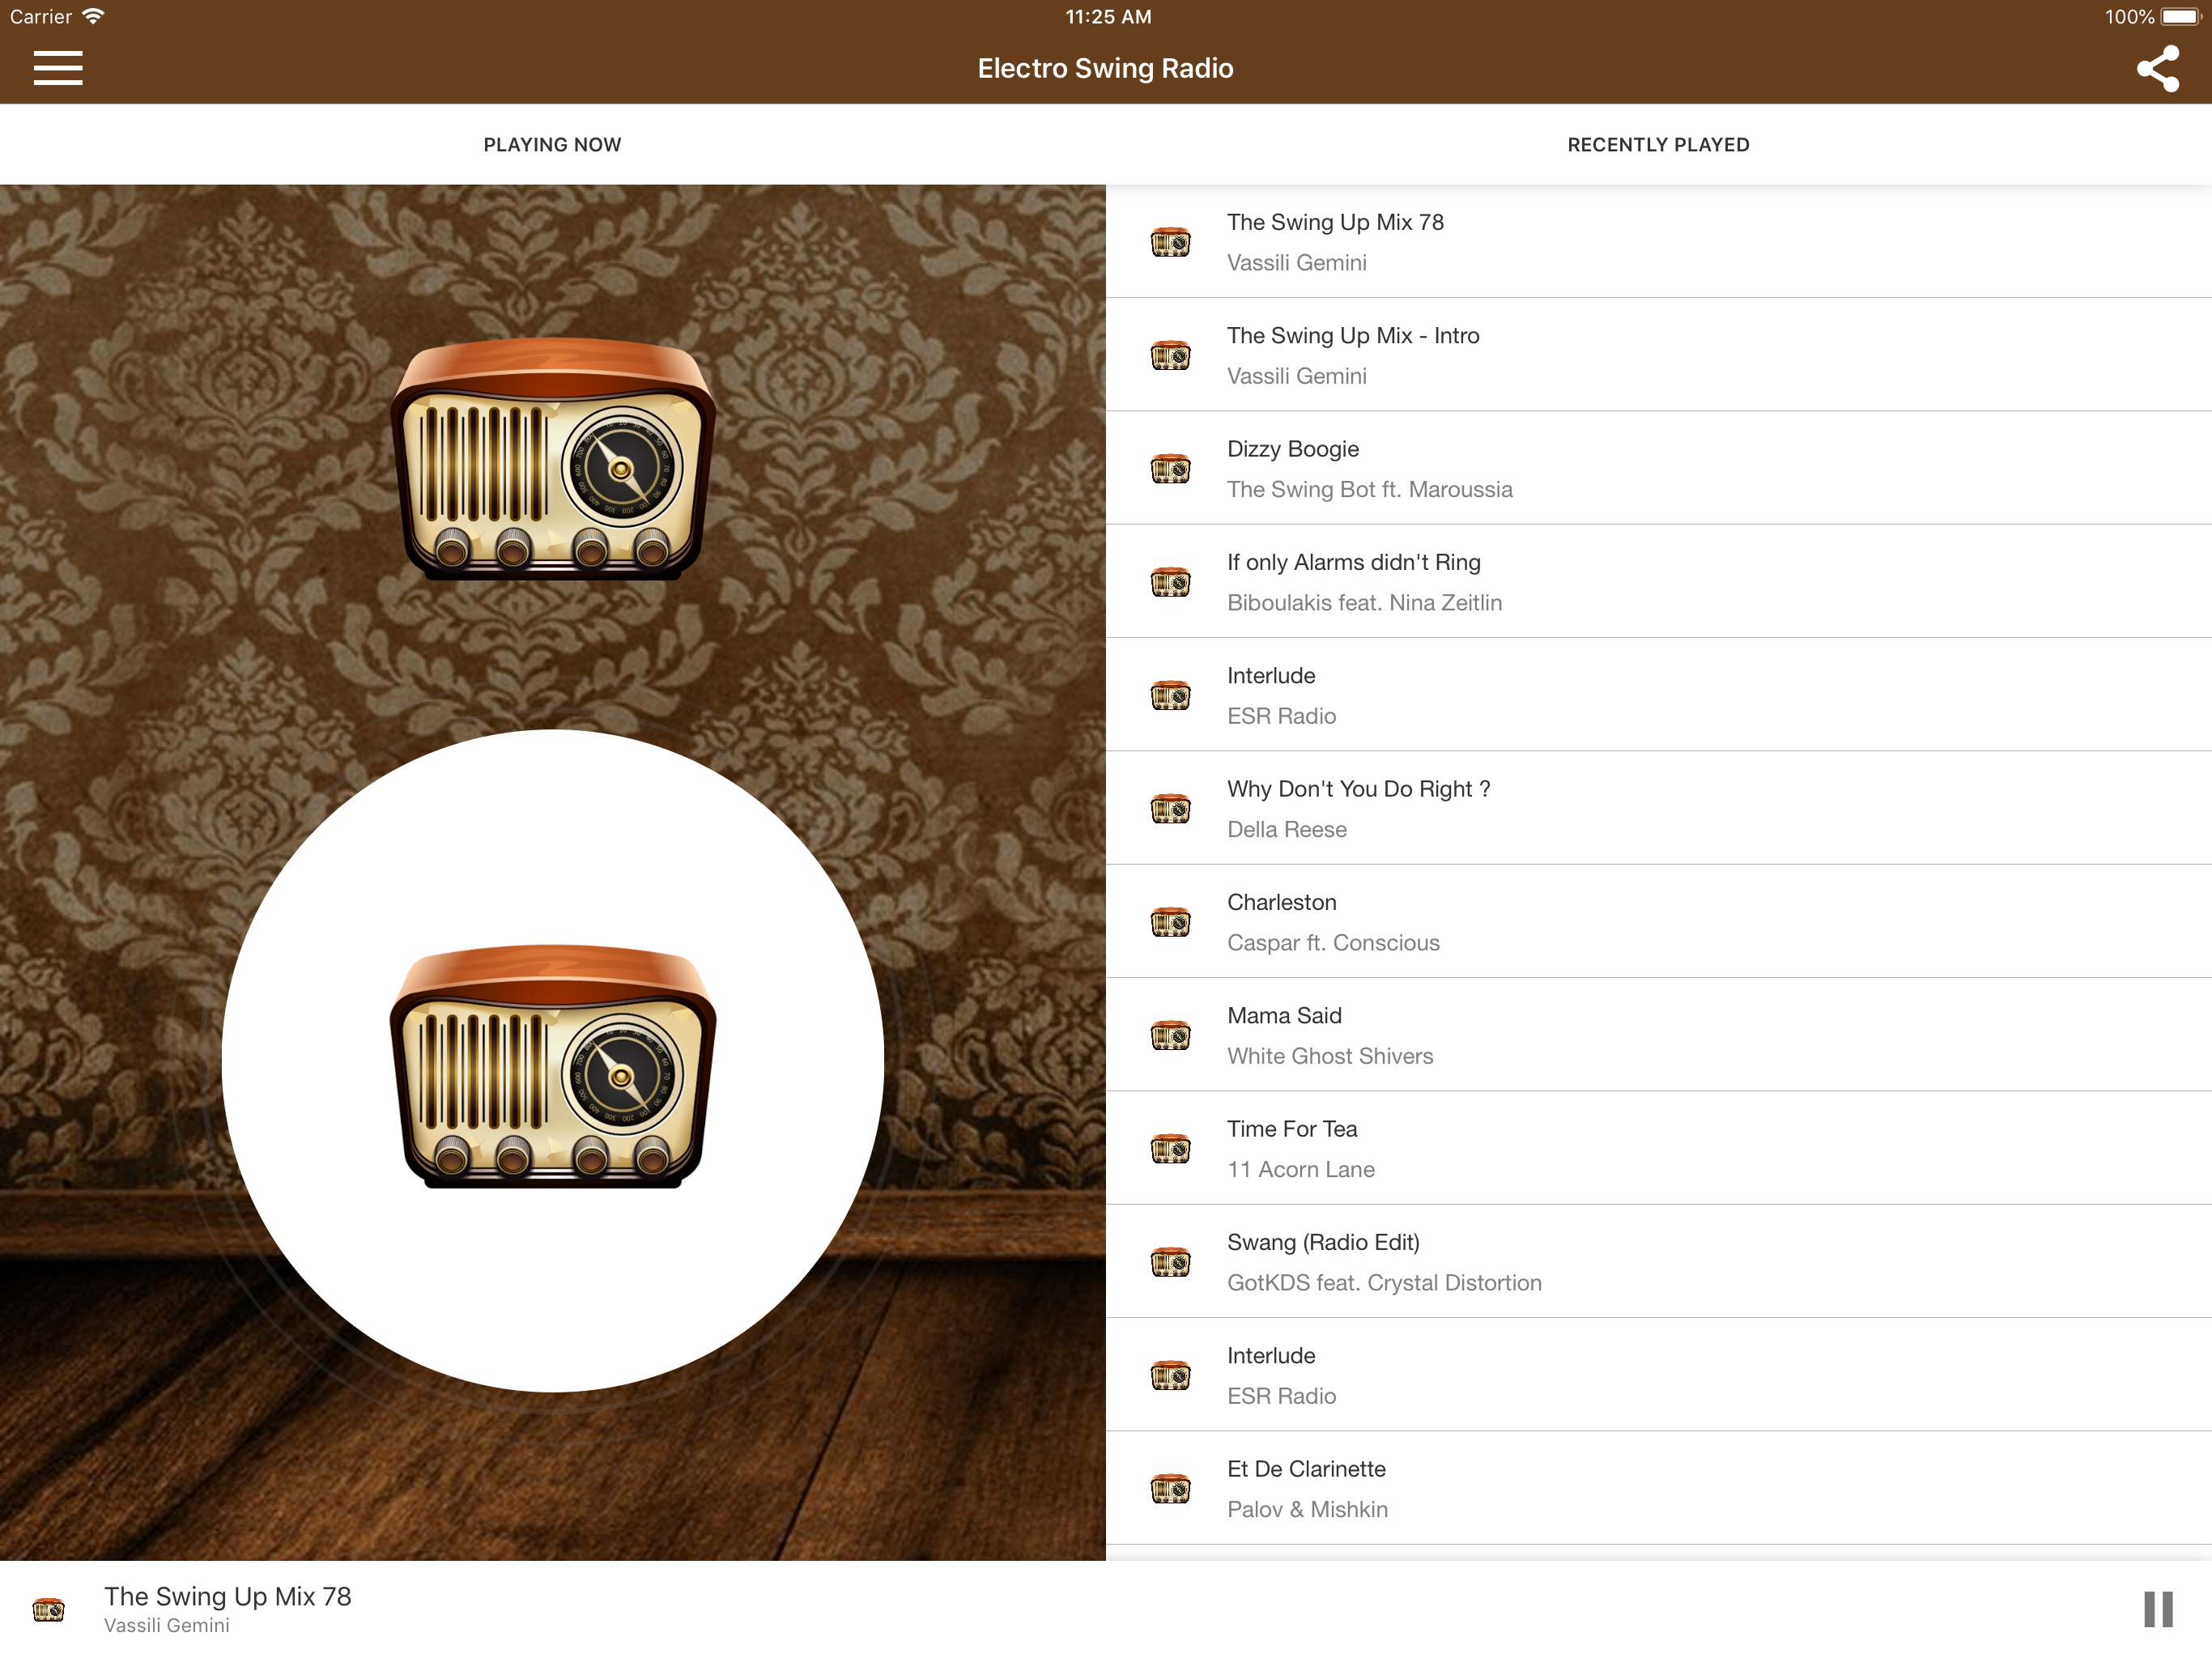The width and height of the screenshot is (2212, 1658).
Task: Tap the share icon
Action: pyautogui.click(x=2157, y=68)
